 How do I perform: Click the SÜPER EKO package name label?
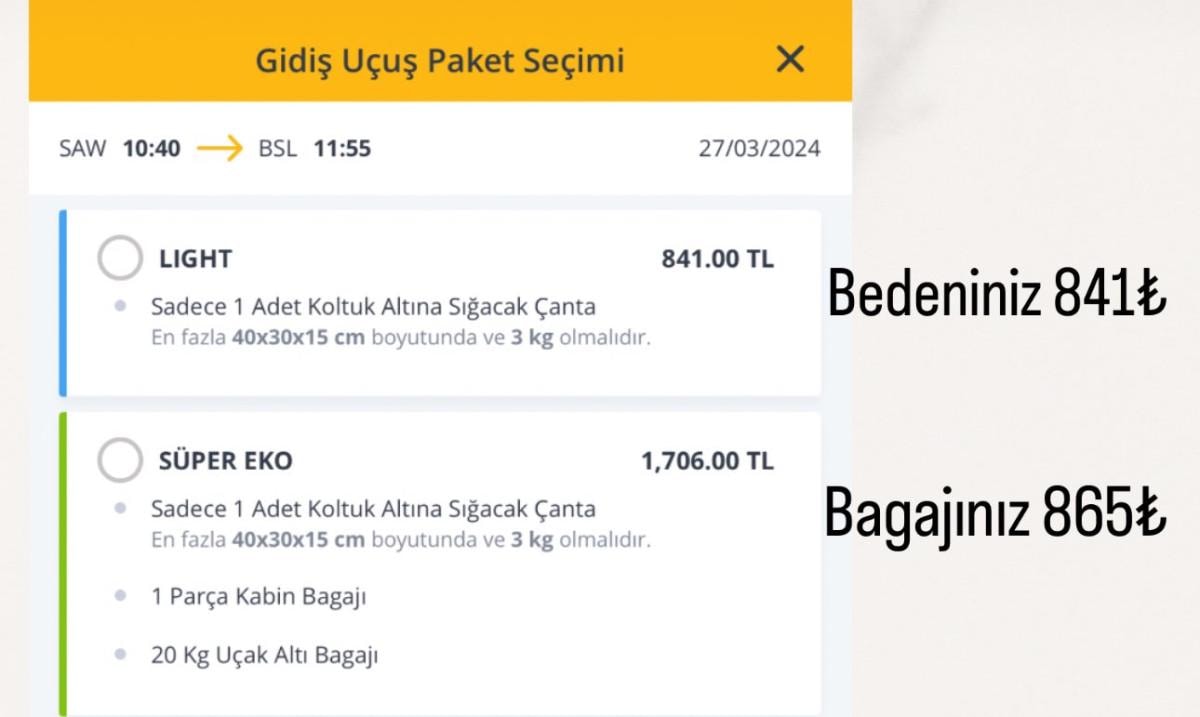pyautogui.click(x=225, y=461)
